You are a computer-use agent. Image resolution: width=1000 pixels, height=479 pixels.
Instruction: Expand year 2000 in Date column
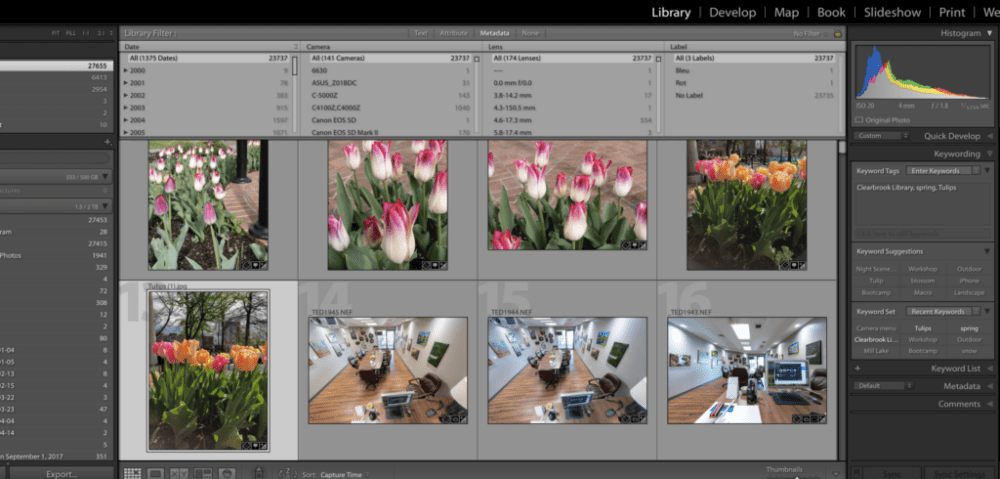[x=126, y=71]
